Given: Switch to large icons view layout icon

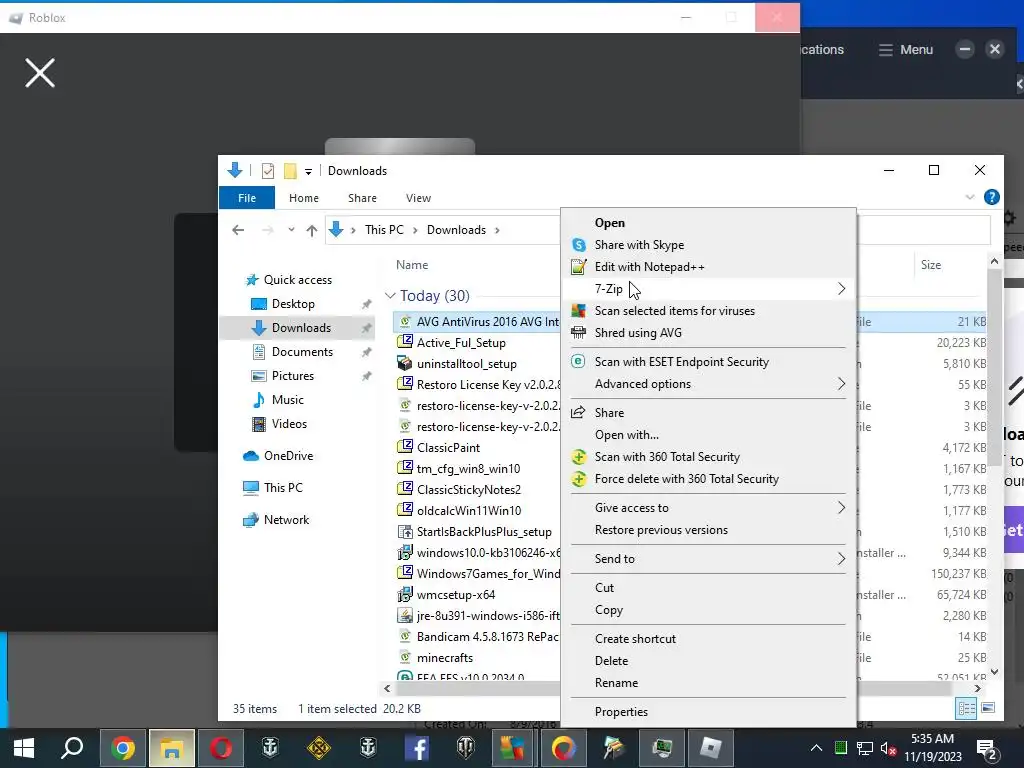Looking at the screenshot, I should tap(988, 708).
